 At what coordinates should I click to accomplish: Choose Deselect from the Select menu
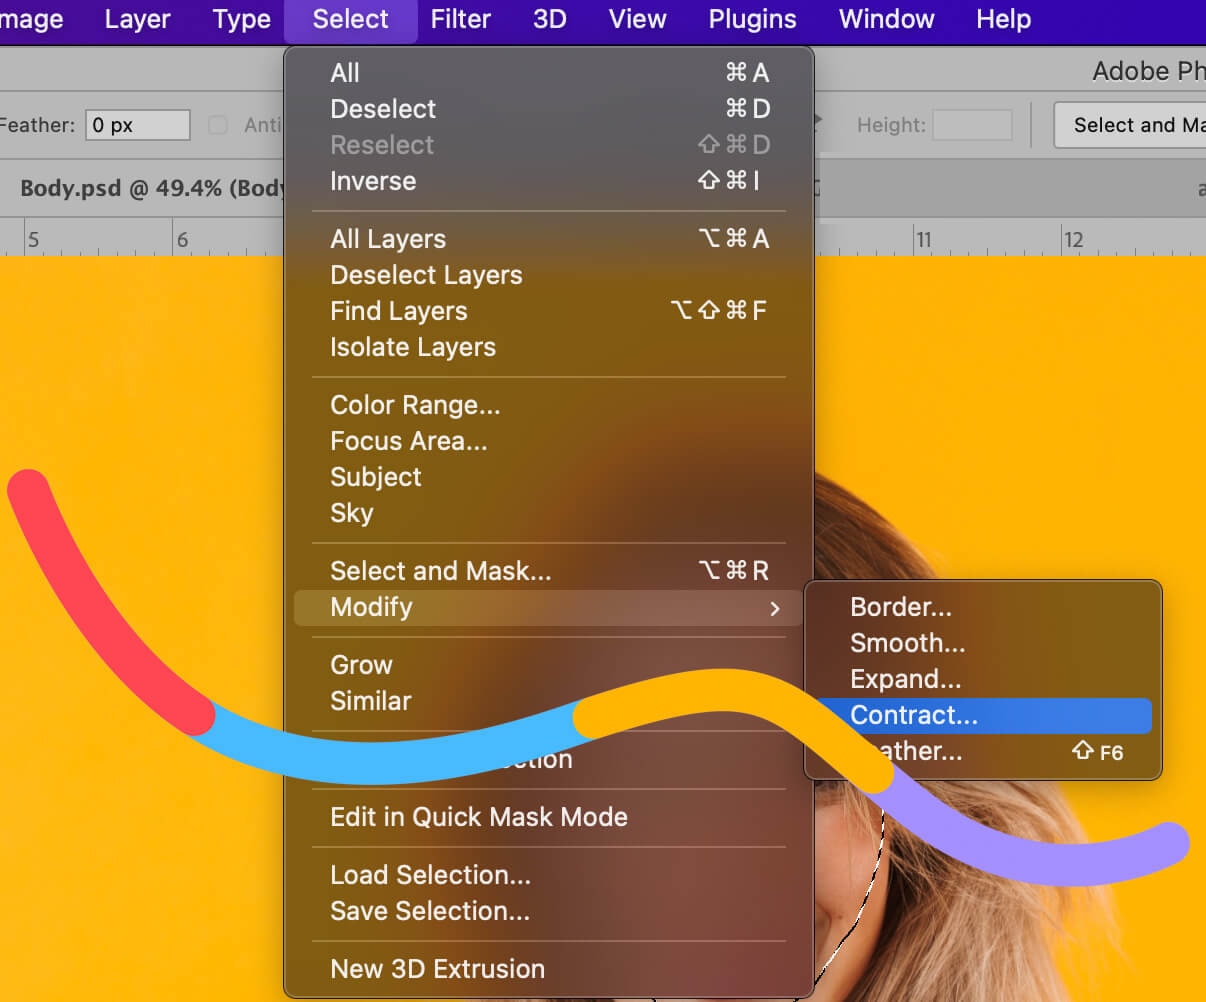(383, 109)
